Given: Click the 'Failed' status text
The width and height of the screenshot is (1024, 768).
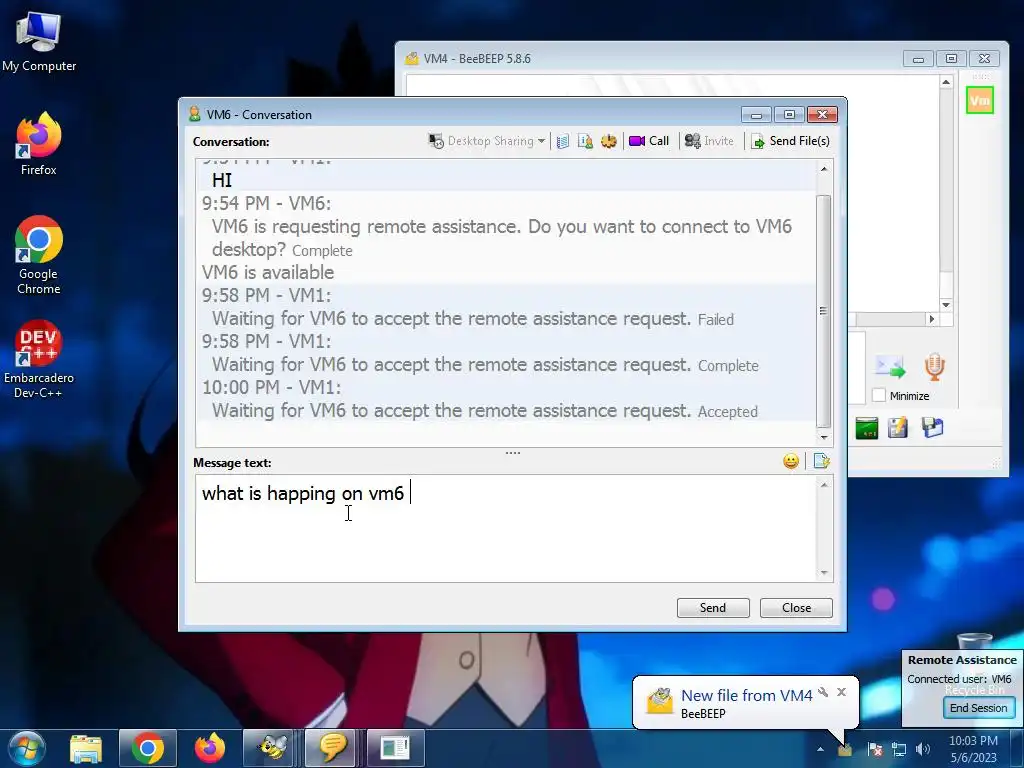Looking at the screenshot, I should coord(716,320).
